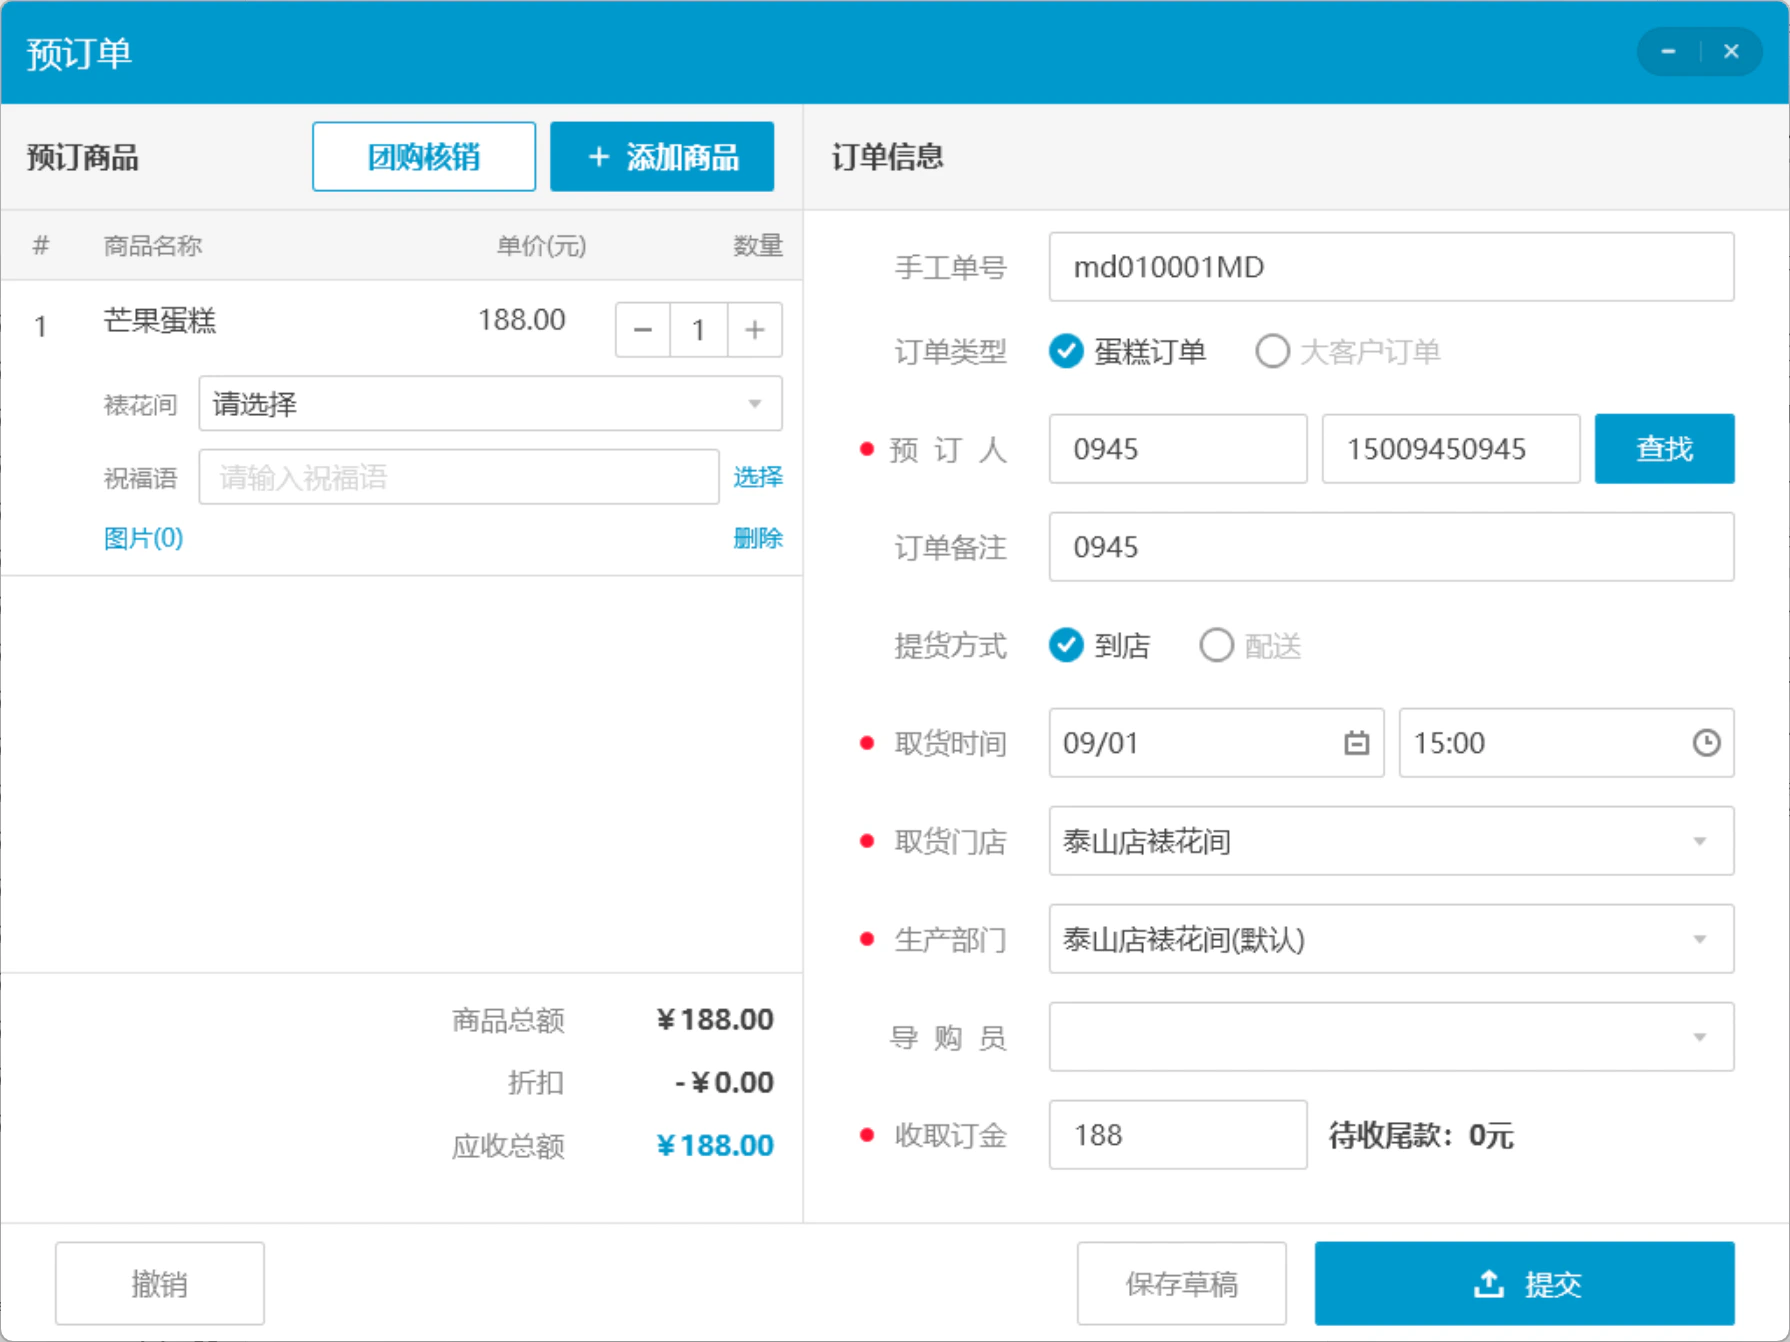Screen dimensions: 1790x1342
Task: Close the 预订单 window
Action: click(1731, 51)
